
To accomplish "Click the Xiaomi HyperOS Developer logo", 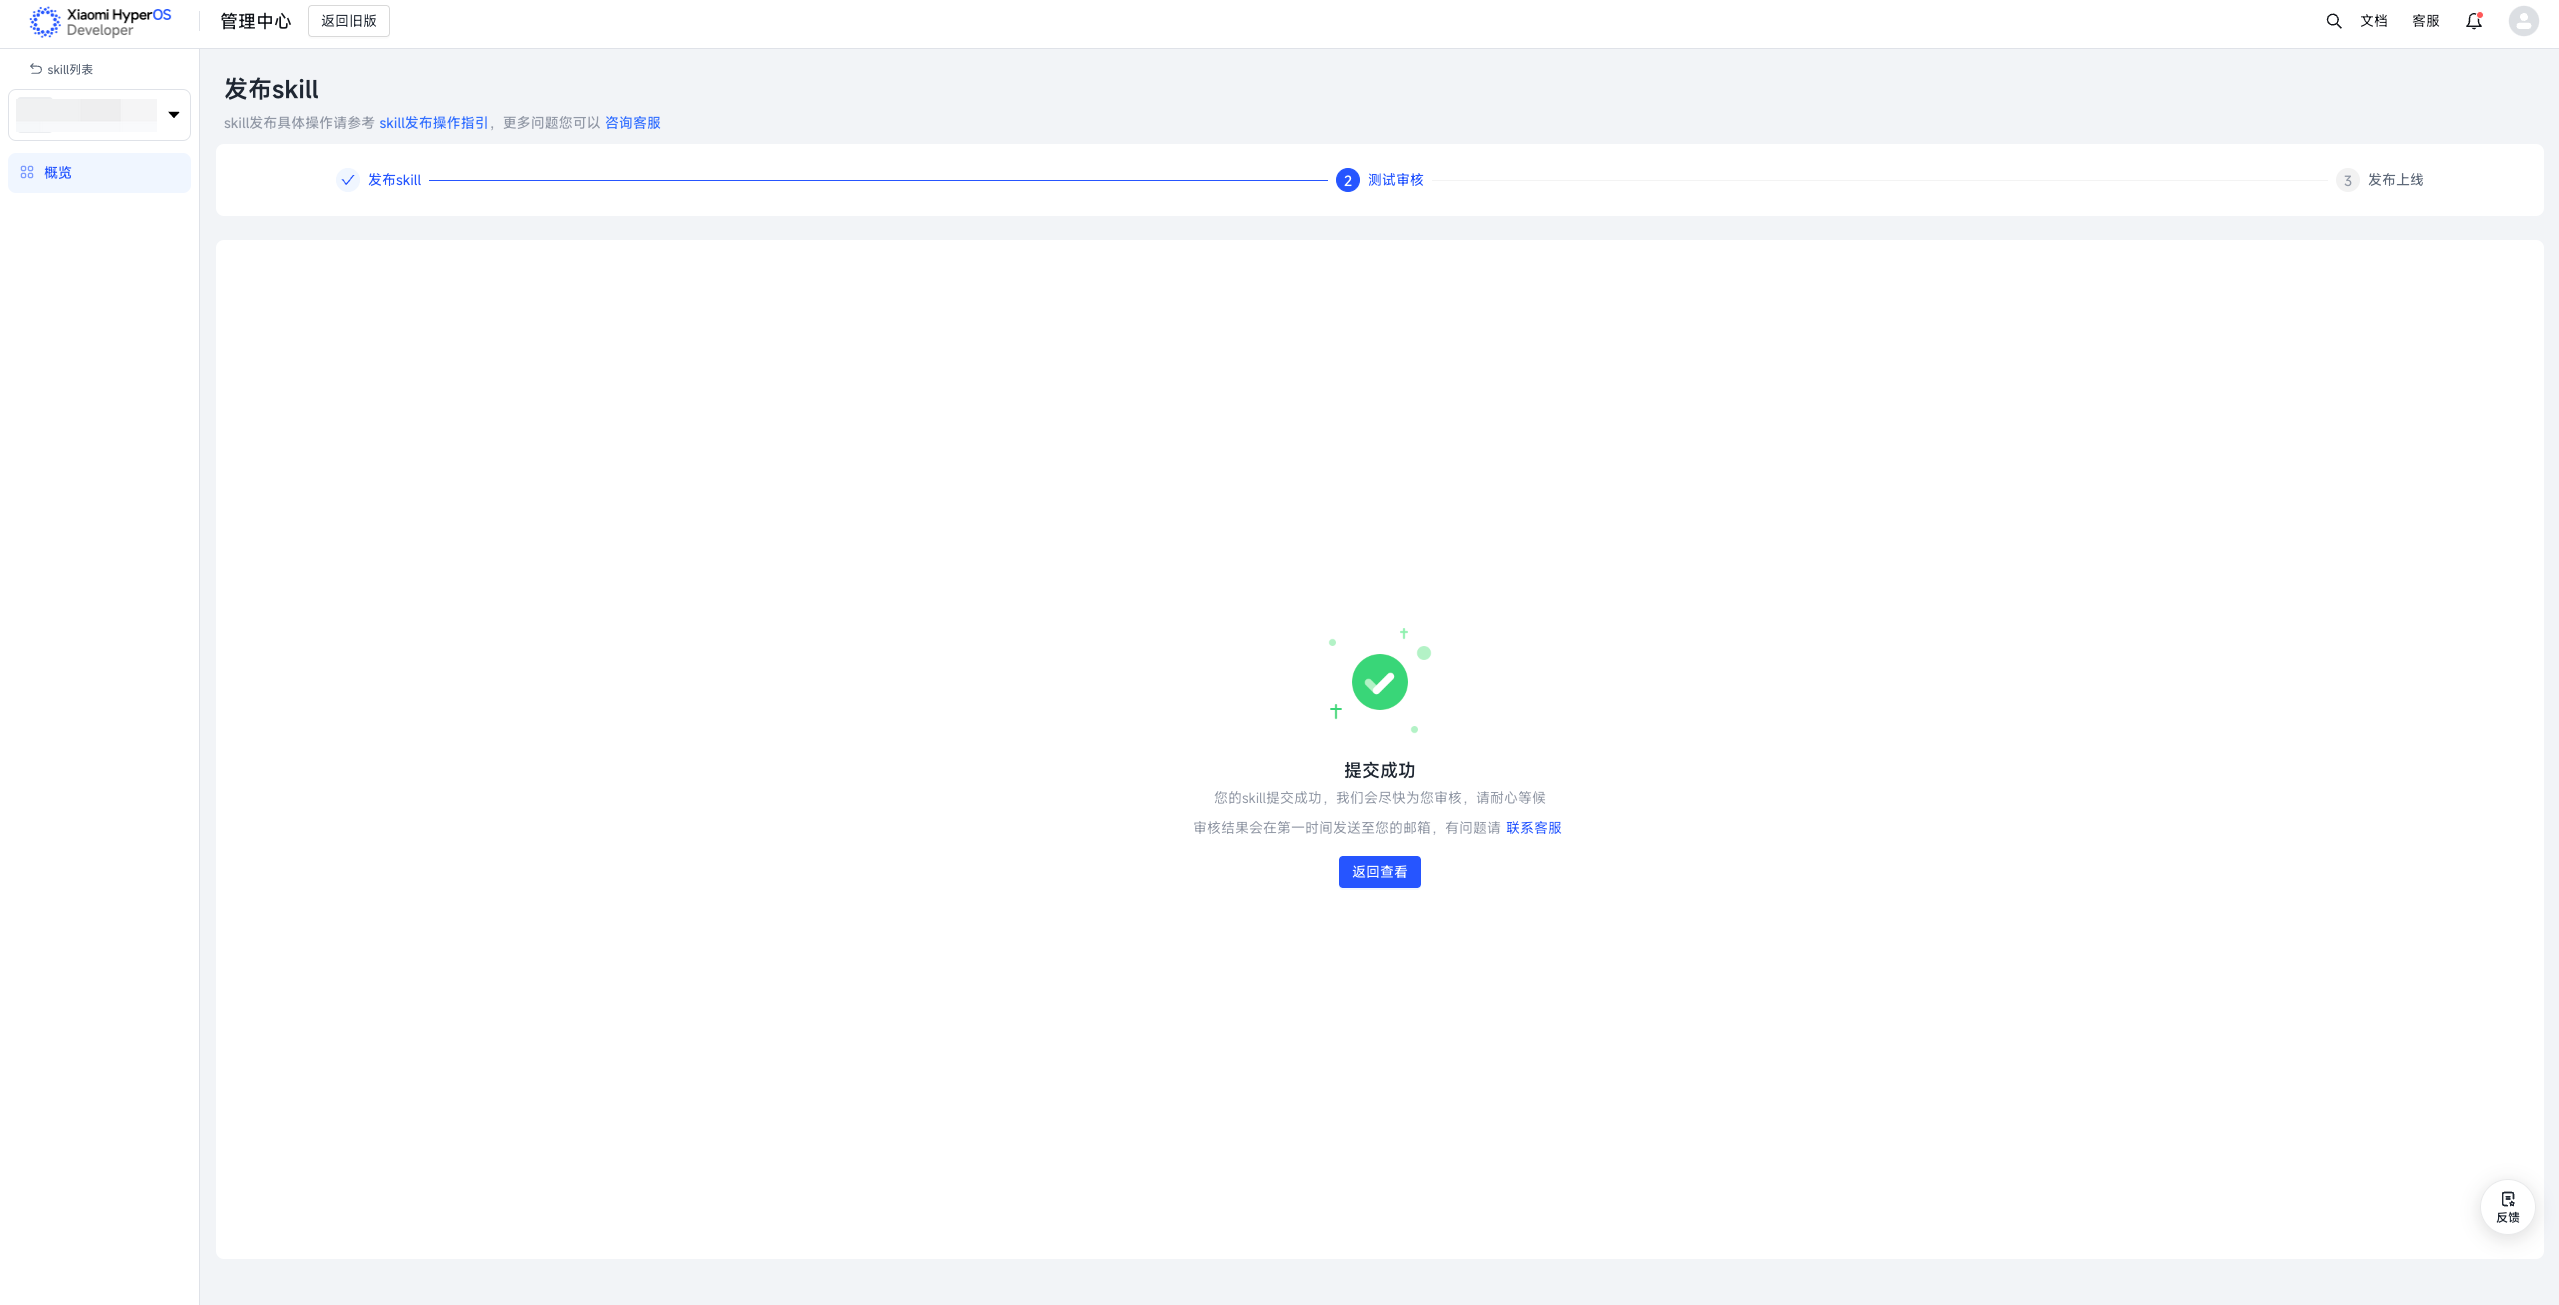I will click(100, 22).
